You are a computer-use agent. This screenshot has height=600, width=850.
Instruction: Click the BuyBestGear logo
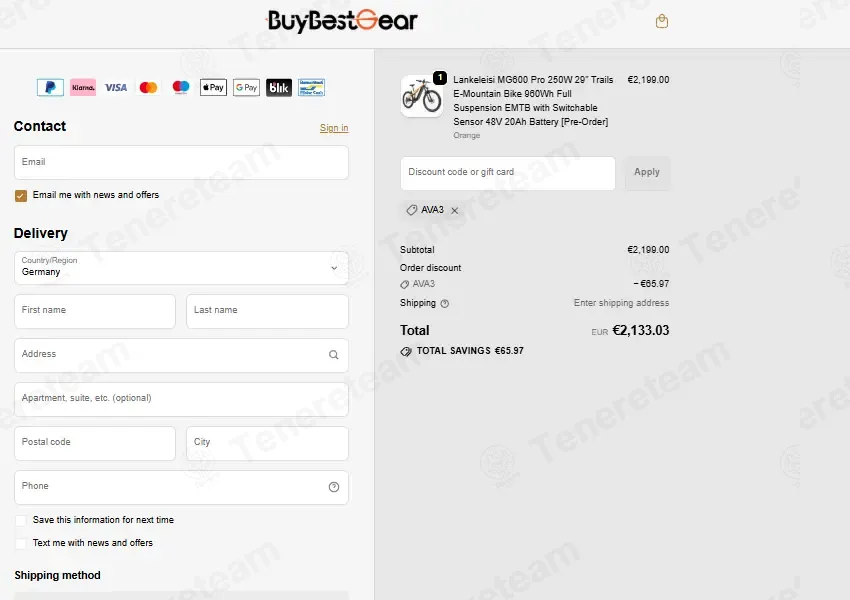342,22
